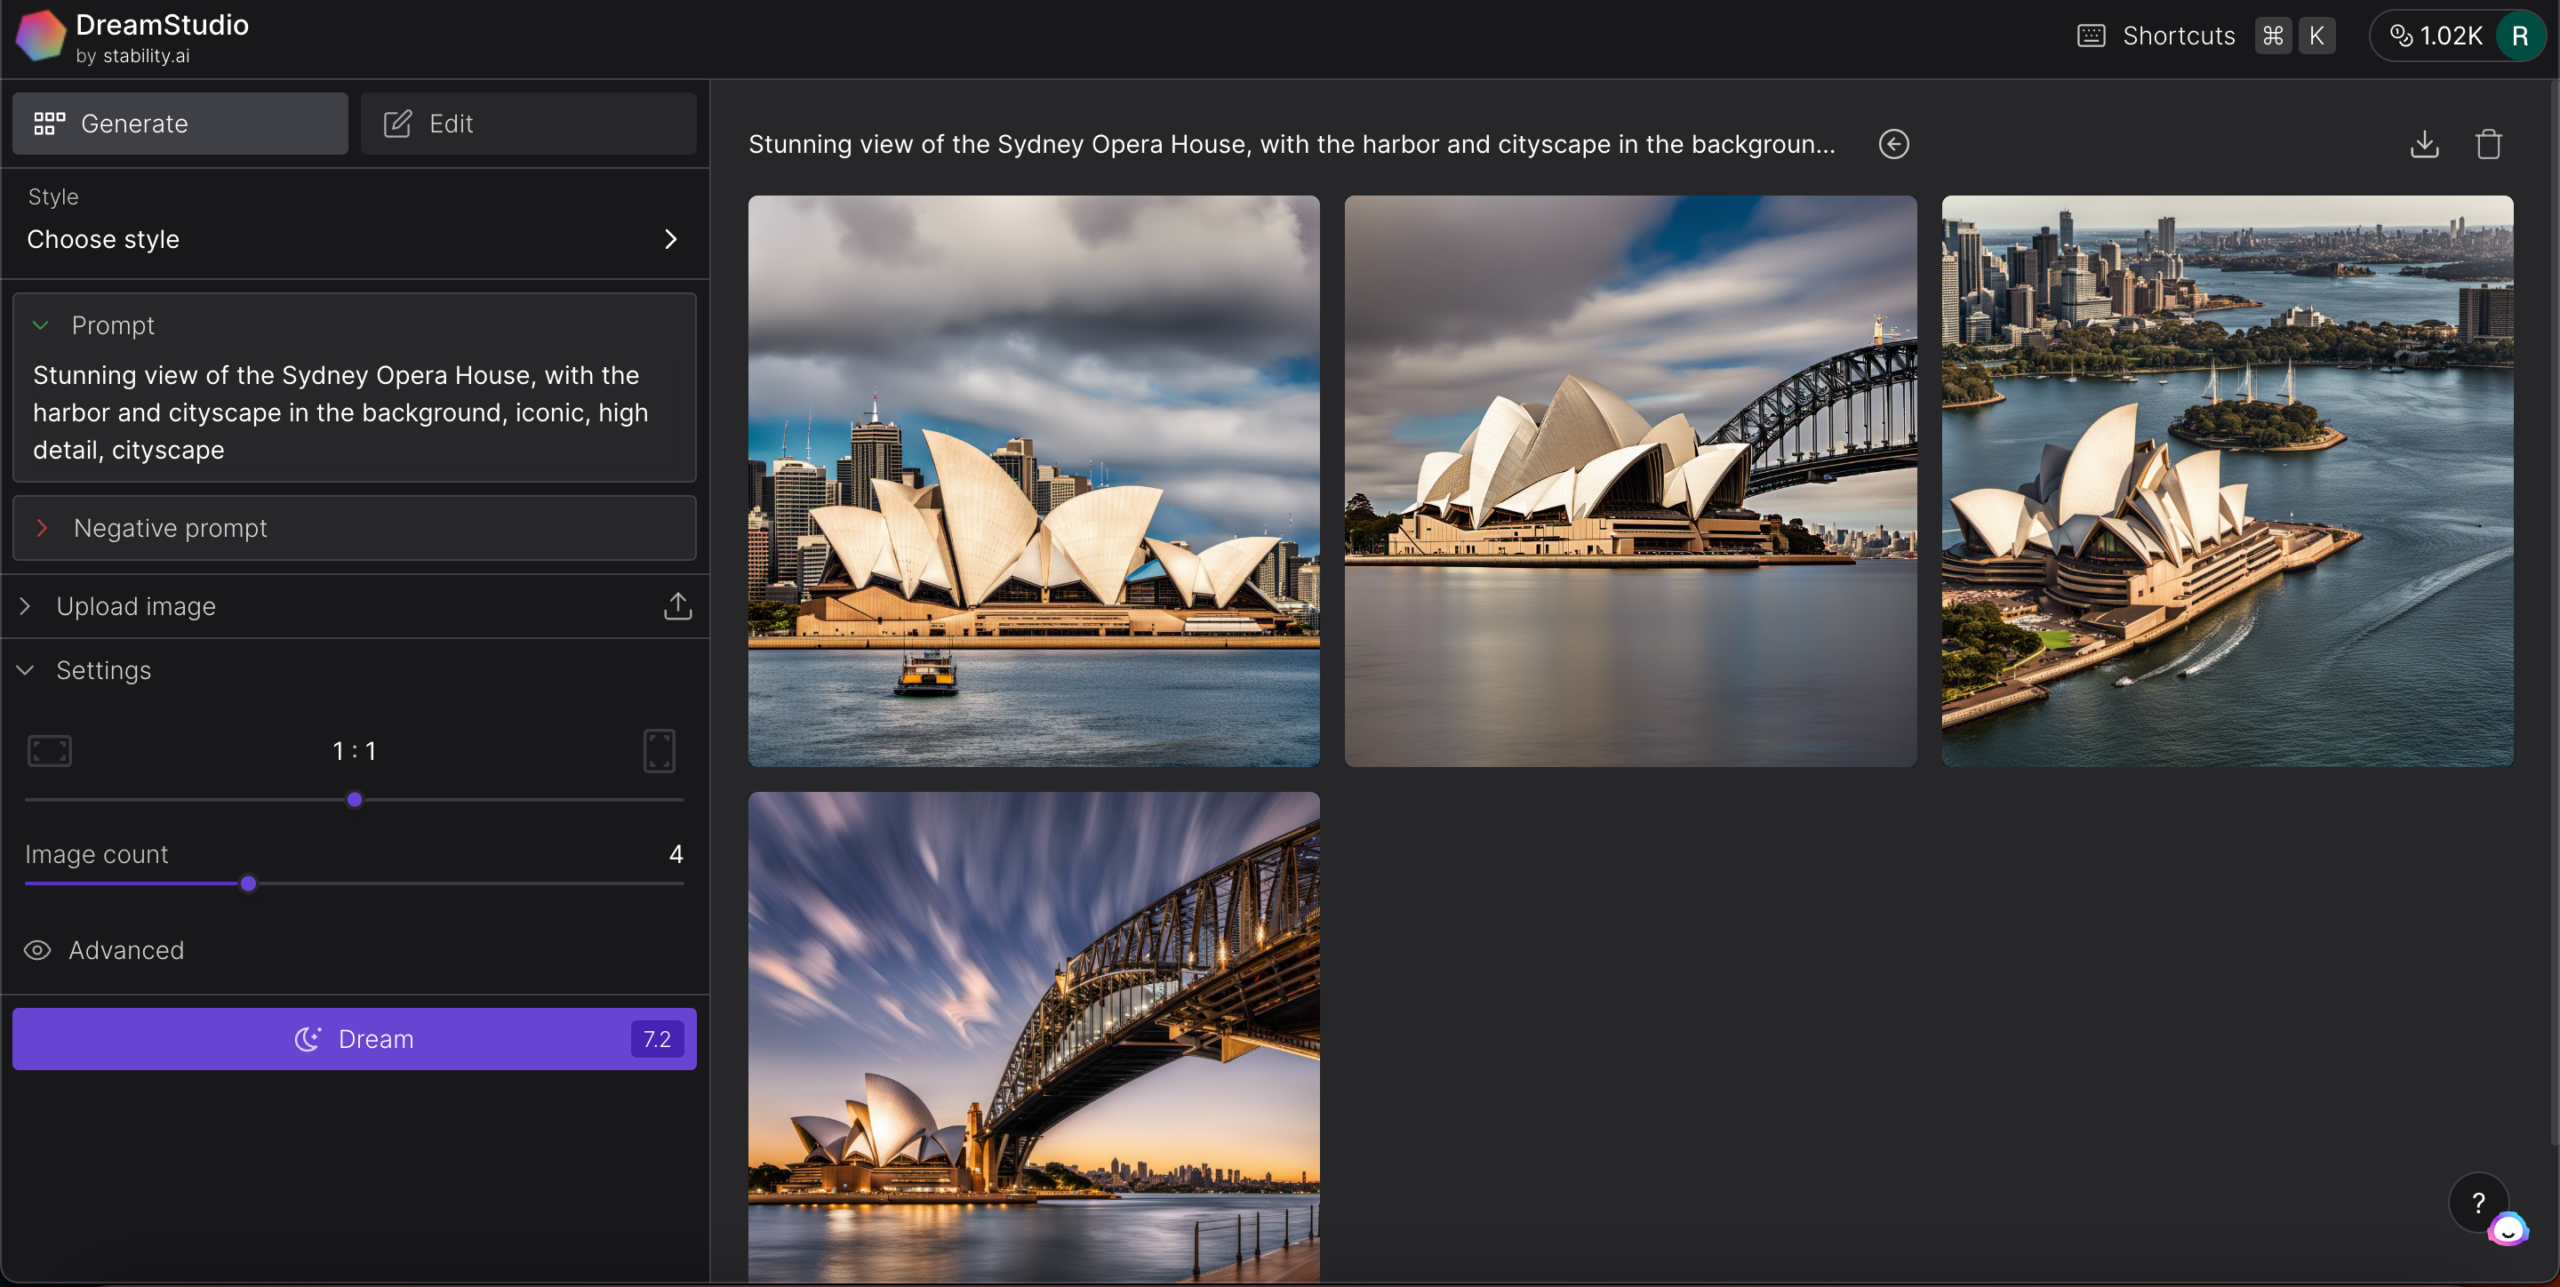Click the download images icon
The image size is (2560, 1287).
coord(2424,144)
